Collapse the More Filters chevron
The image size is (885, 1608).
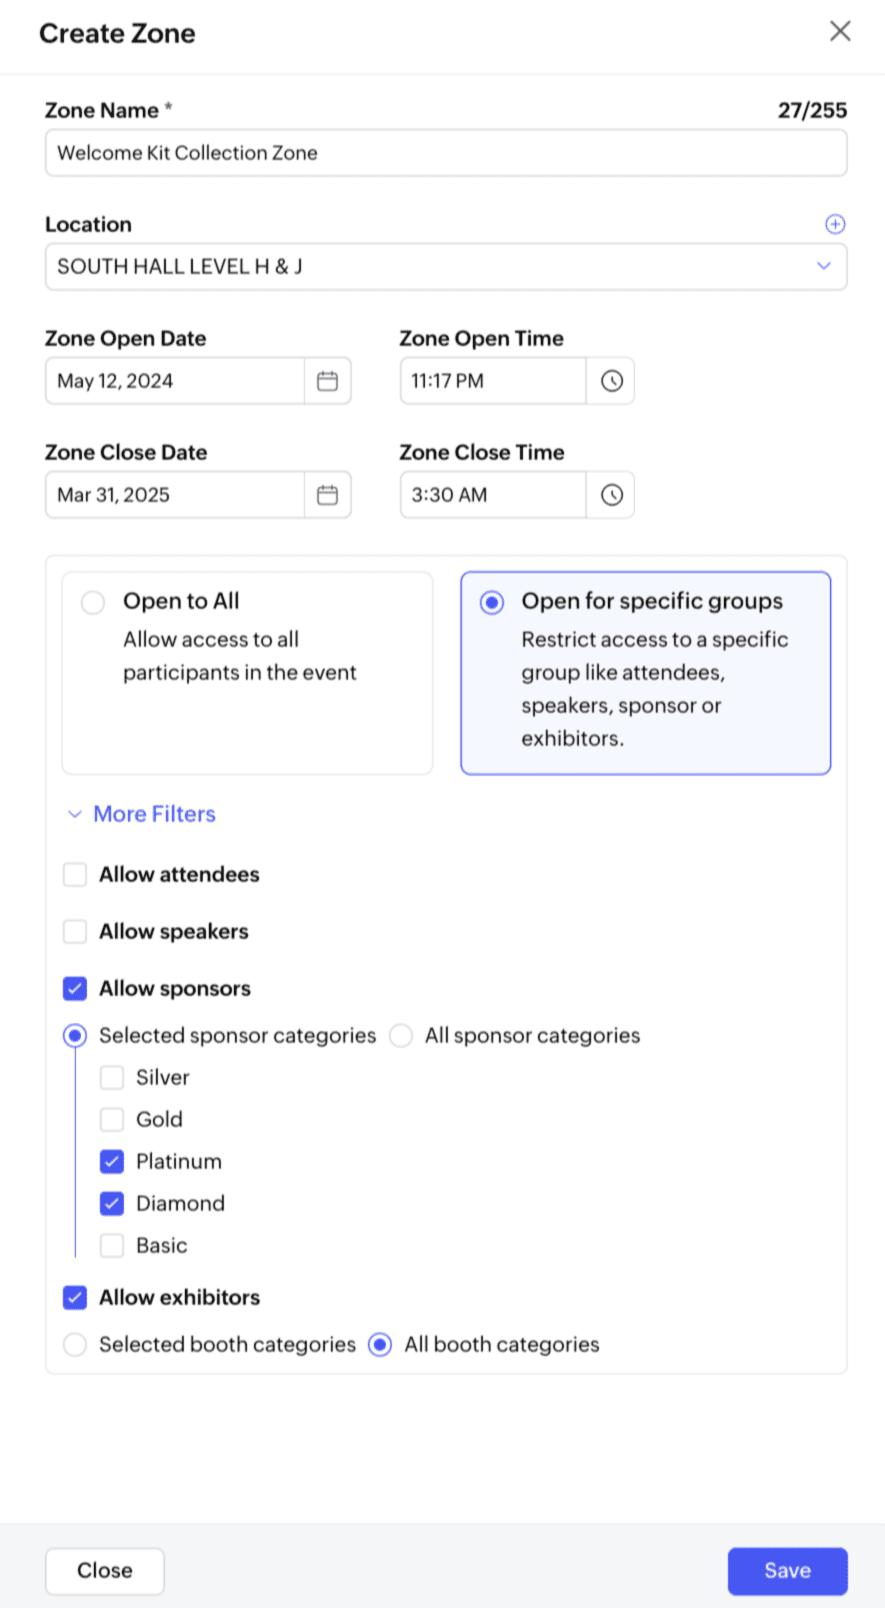(74, 814)
